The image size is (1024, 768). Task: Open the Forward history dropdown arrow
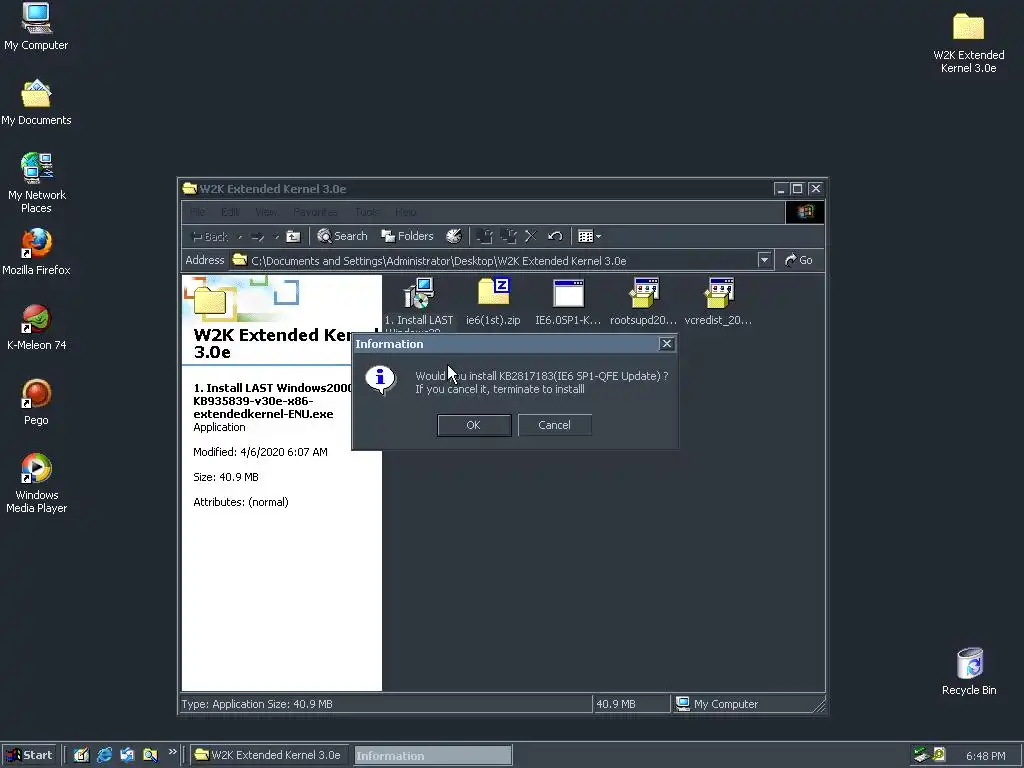coord(276,236)
